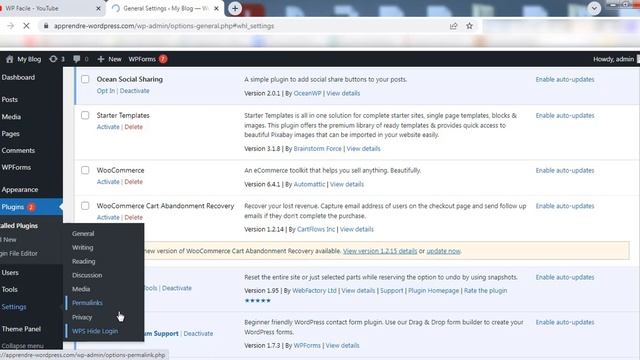The width and height of the screenshot is (640, 360).
Task: Open WPForms in the sidebar
Action: 16,167
